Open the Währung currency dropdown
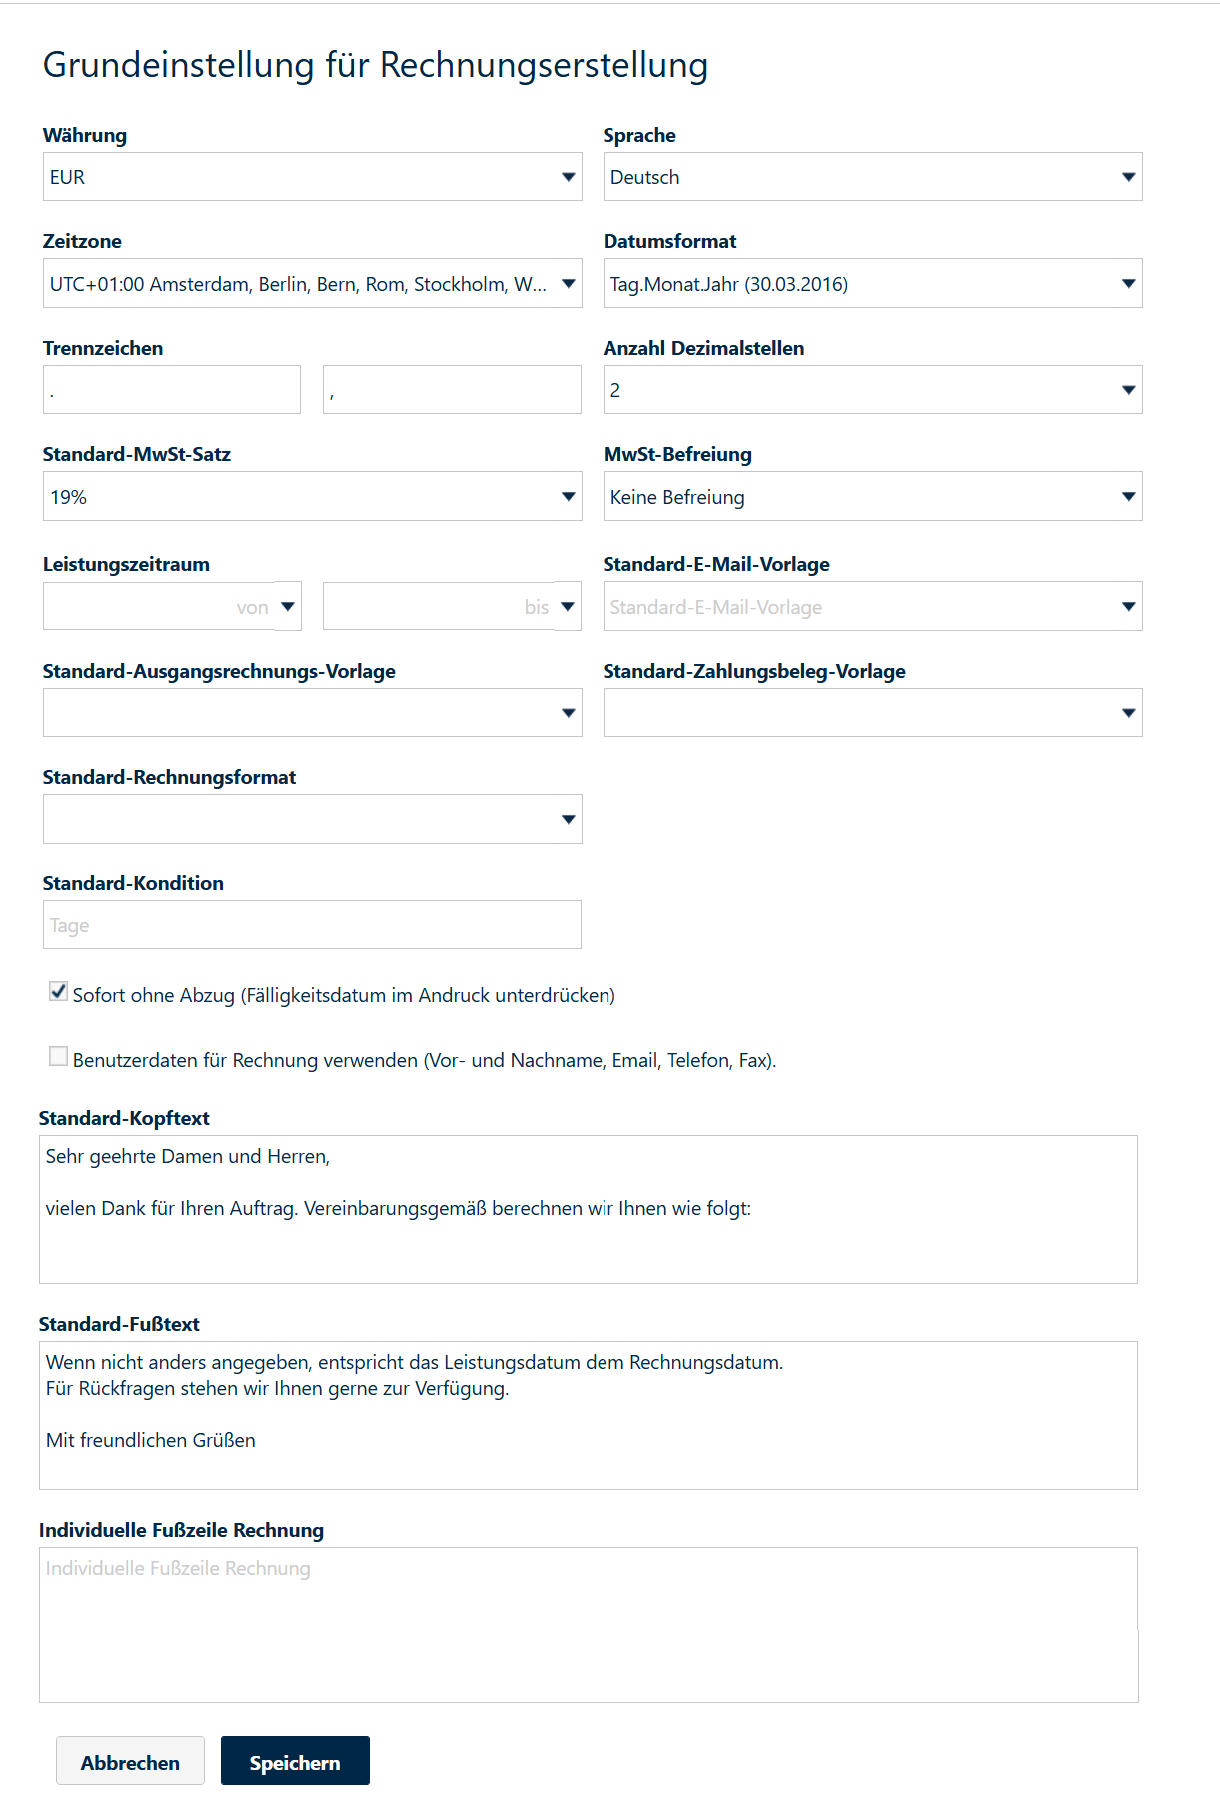 [x=312, y=177]
